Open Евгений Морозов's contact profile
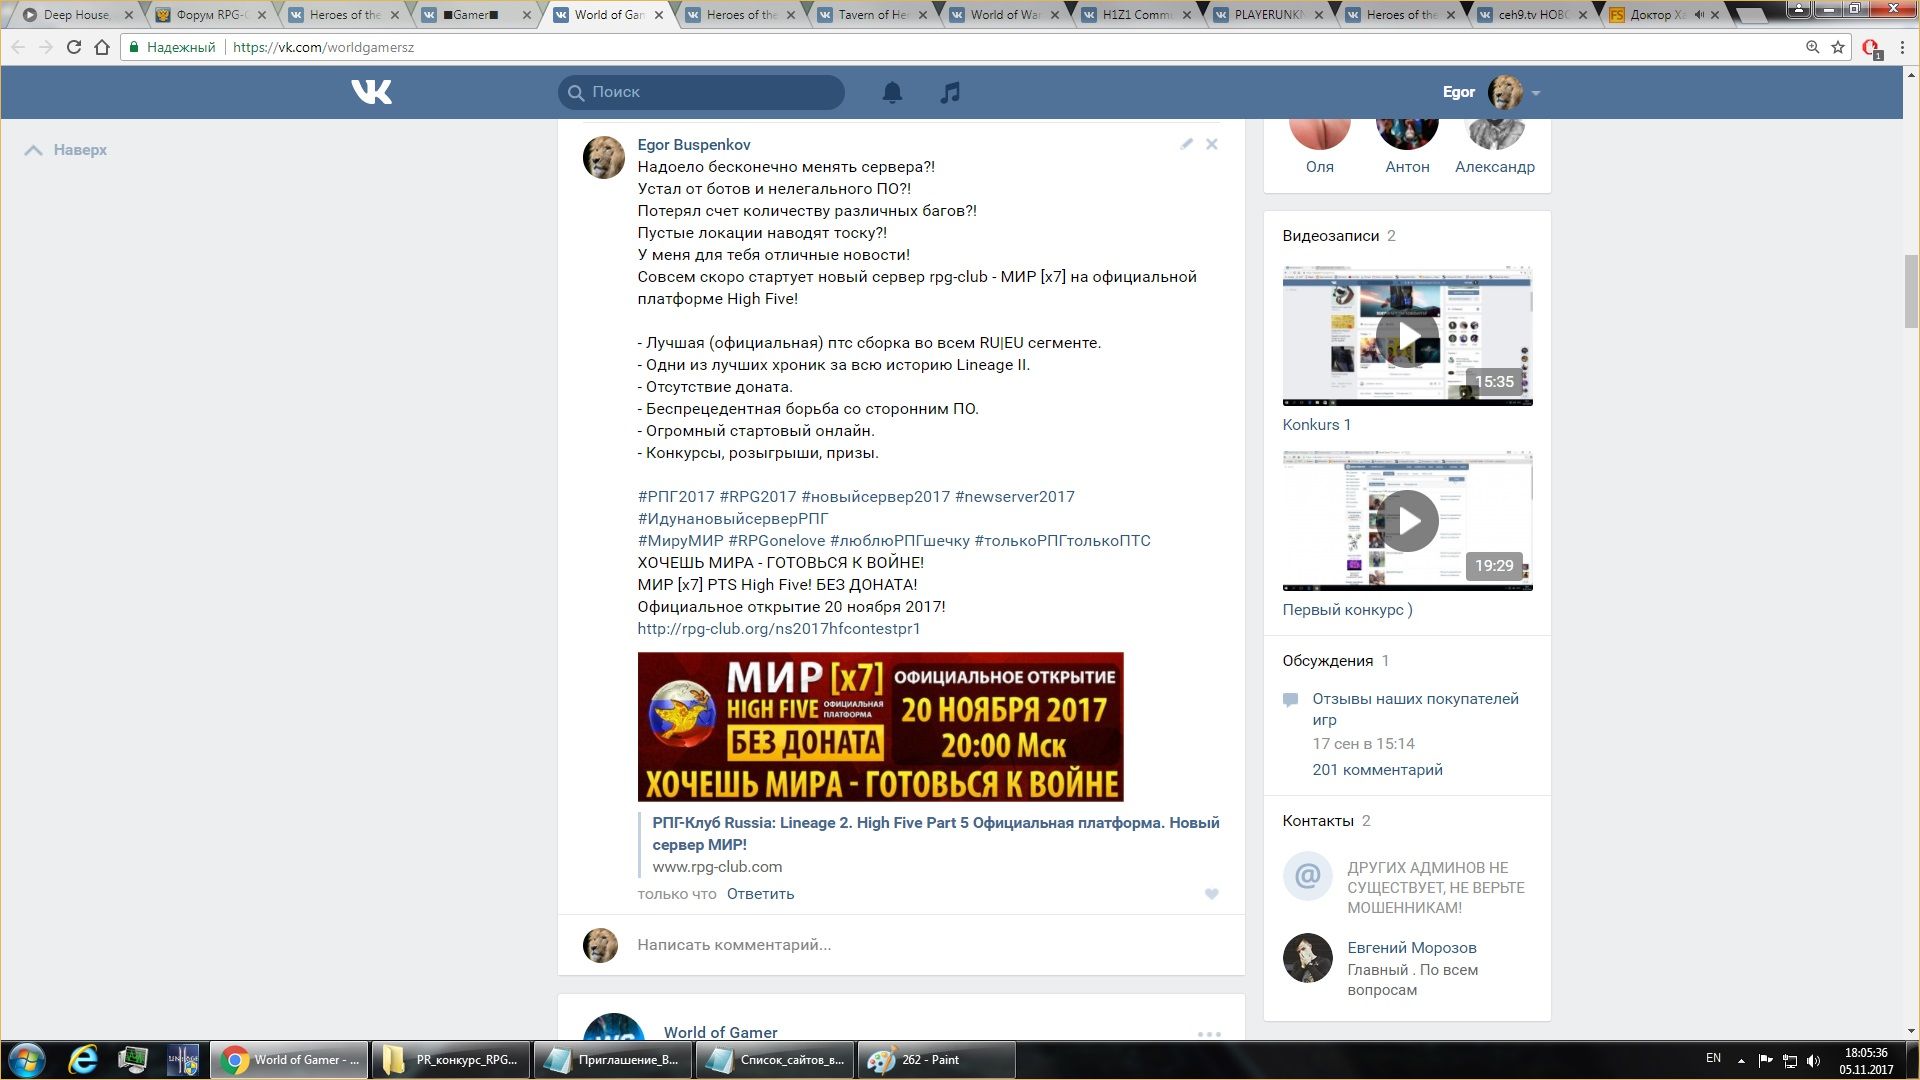1920x1080 pixels. [1411, 948]
